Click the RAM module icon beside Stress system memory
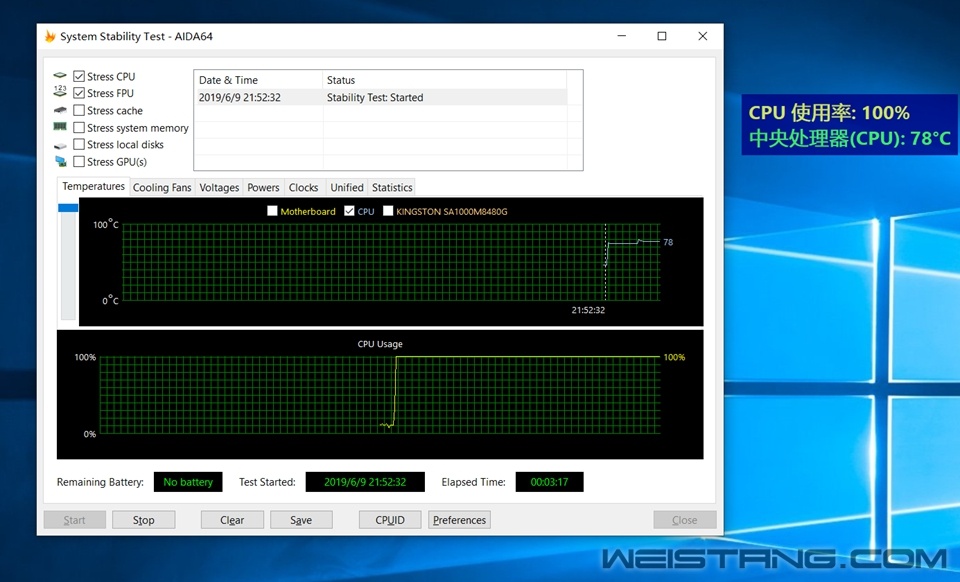The image size is (960, 582). pyautogui.click(x=60, y=127)
